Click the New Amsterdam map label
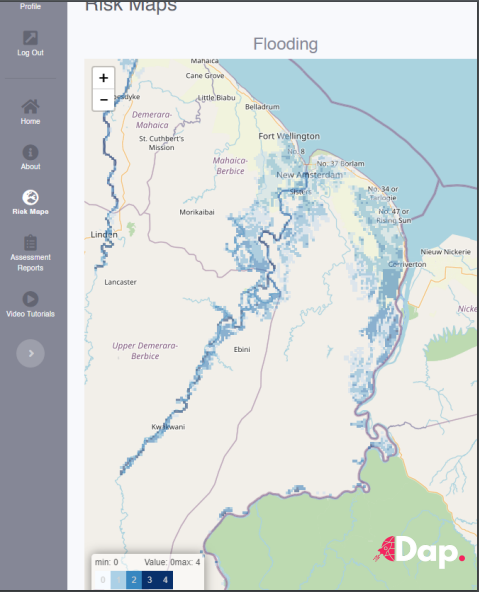This screenshot has height=592, width=479. (310, 175)
